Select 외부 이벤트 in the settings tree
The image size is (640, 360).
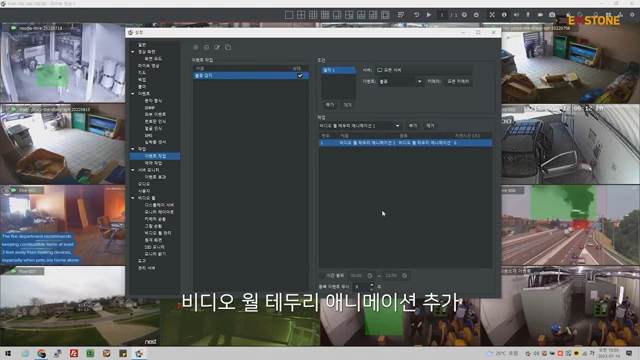point(156,115)
